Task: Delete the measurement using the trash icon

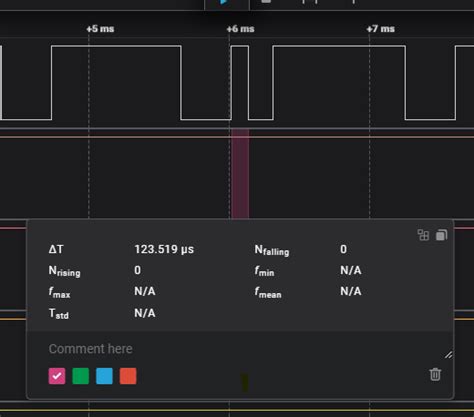Action: click(x=435, y=374)
